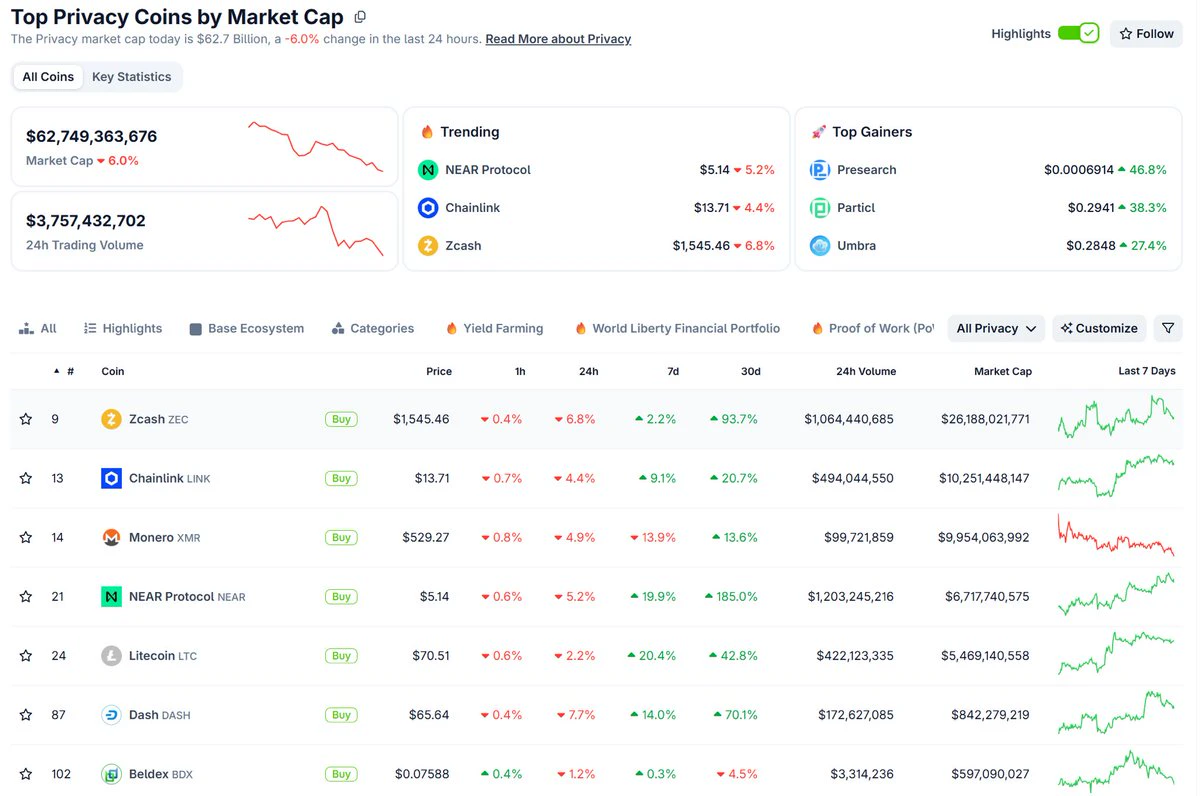Viewport: 1200px width, 796px height.
Task: Click Buy button for Zcash
Action: coord(341,419)
